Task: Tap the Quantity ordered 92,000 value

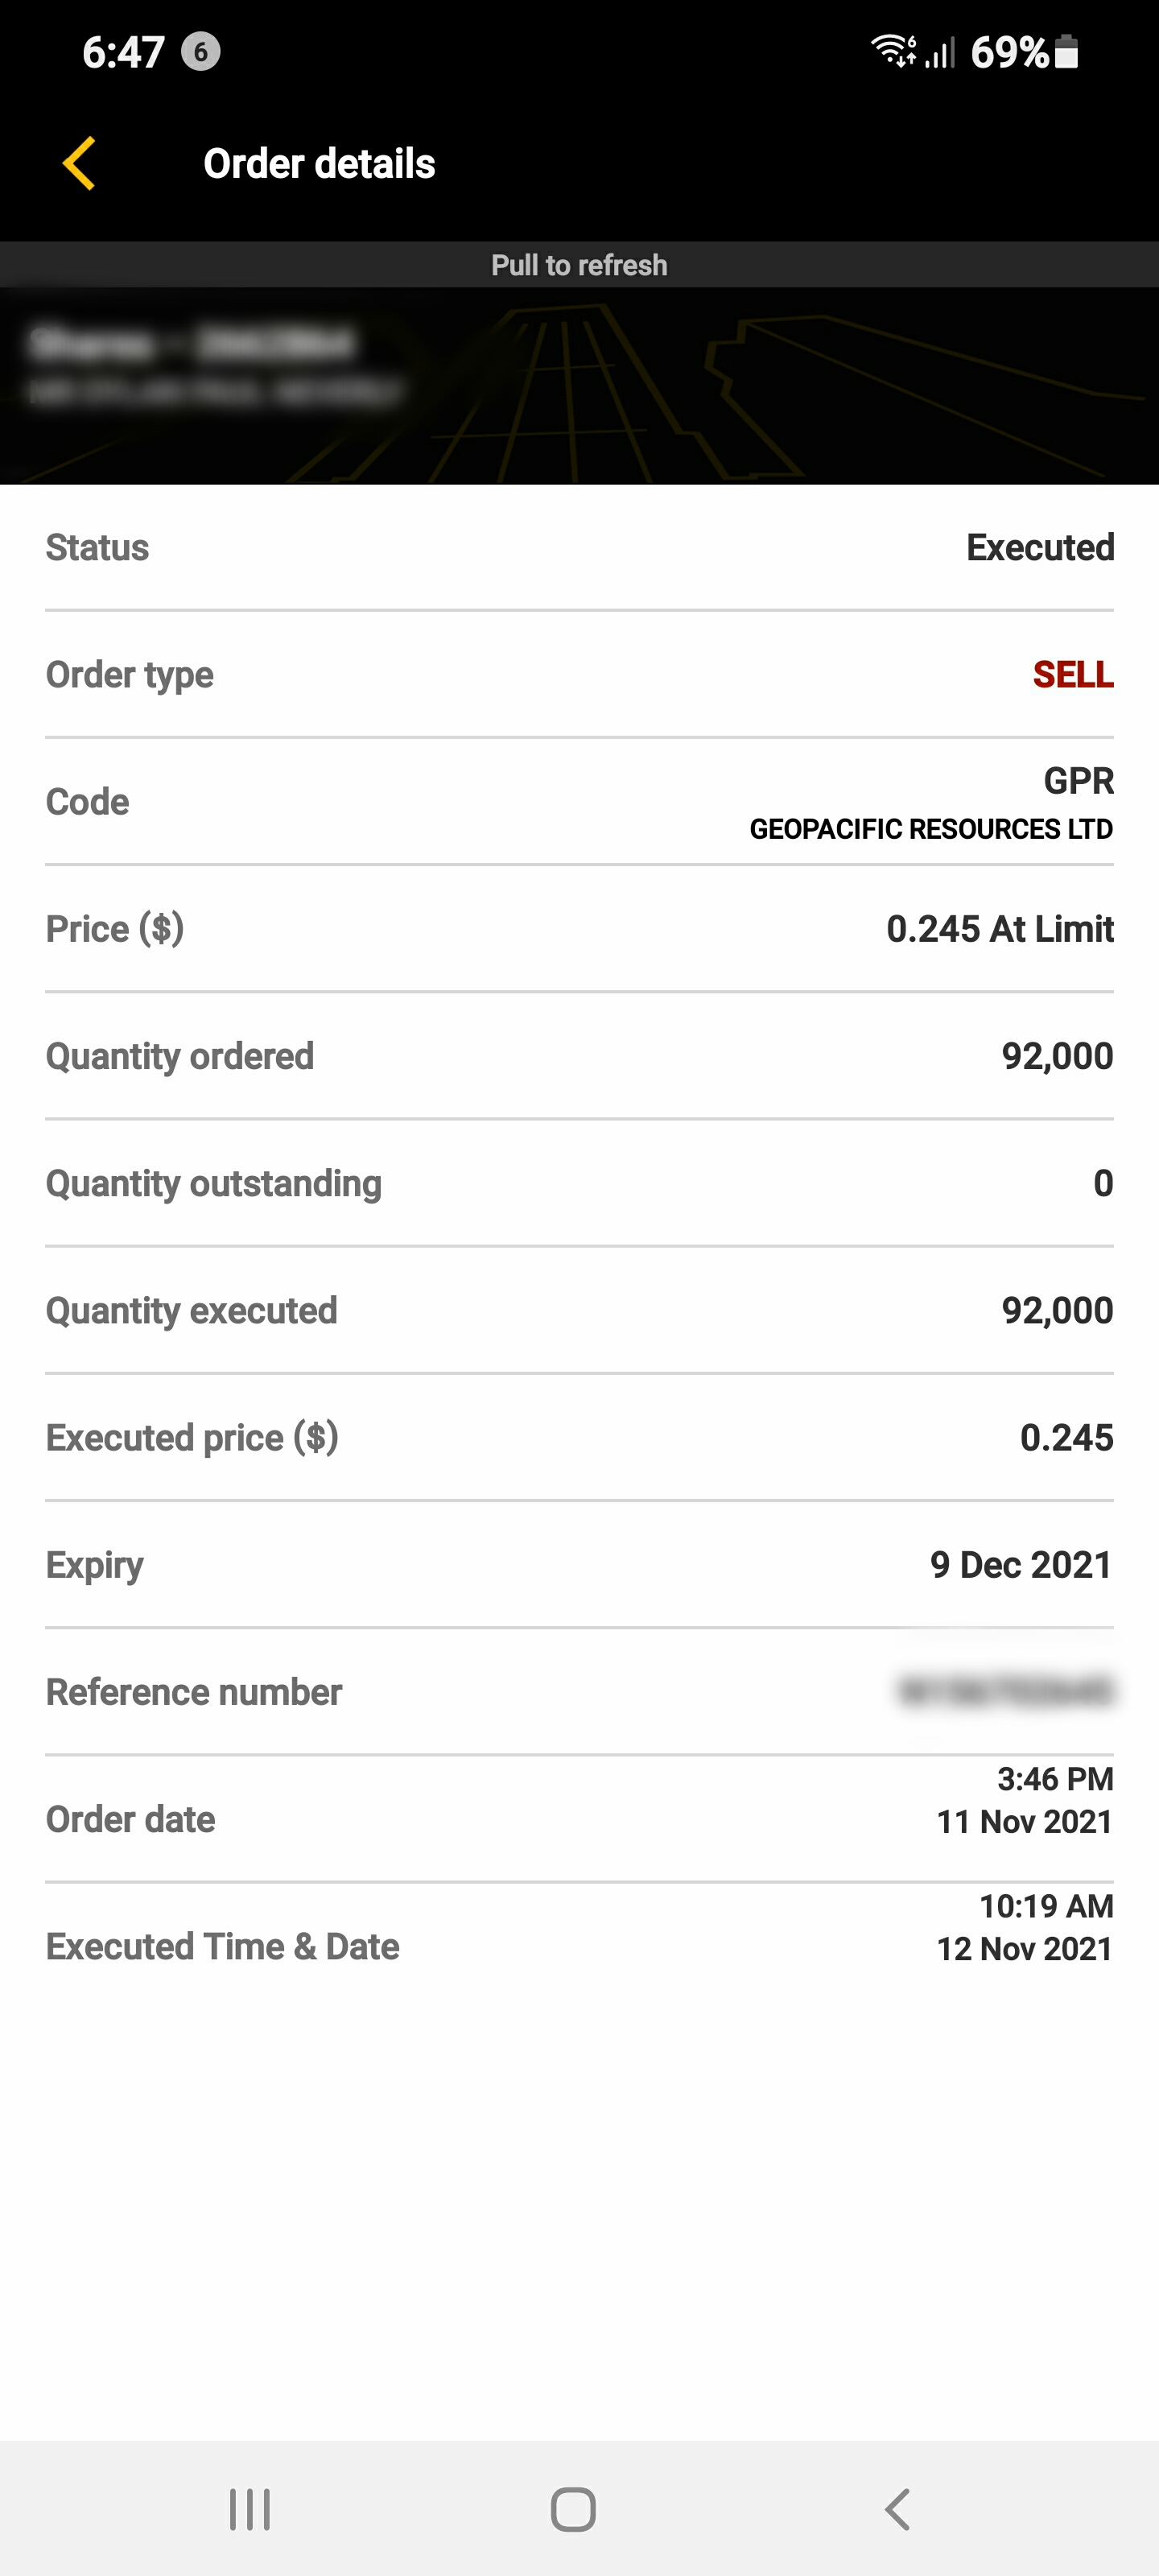Action: [1057, 1056]
